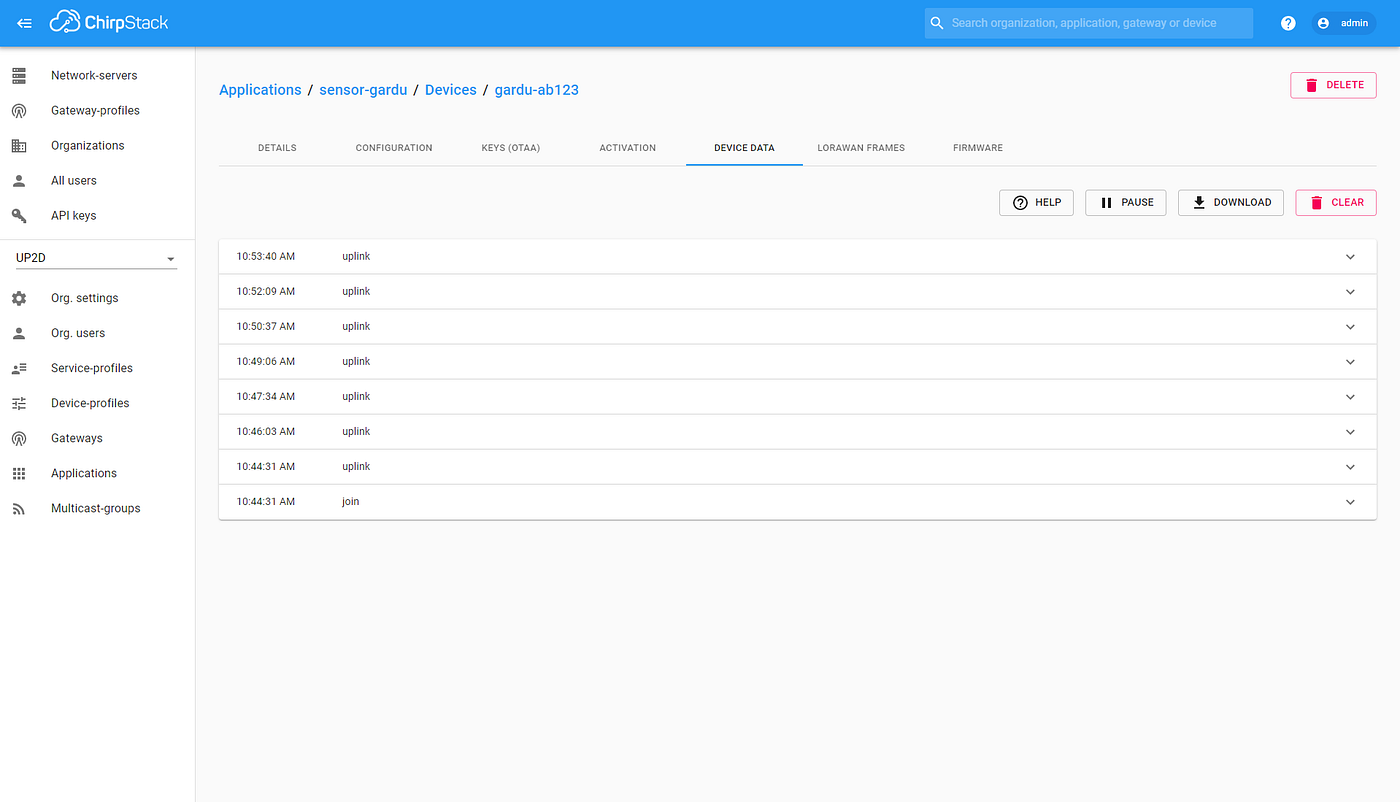Navigate to sensor-gardu via breadcrumb link
This screenshot has width=1400, height=802.
tap(363, 89)
